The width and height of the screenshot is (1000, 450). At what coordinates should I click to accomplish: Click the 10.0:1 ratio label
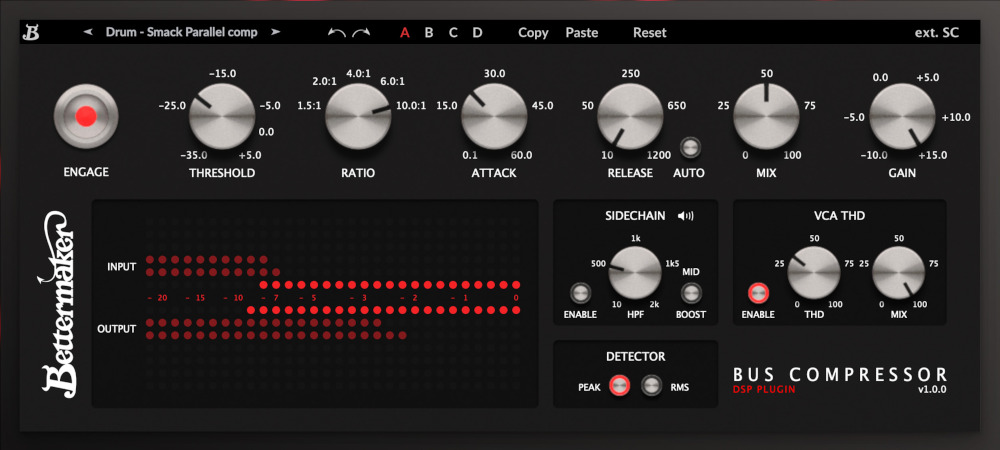coord(409,106)
